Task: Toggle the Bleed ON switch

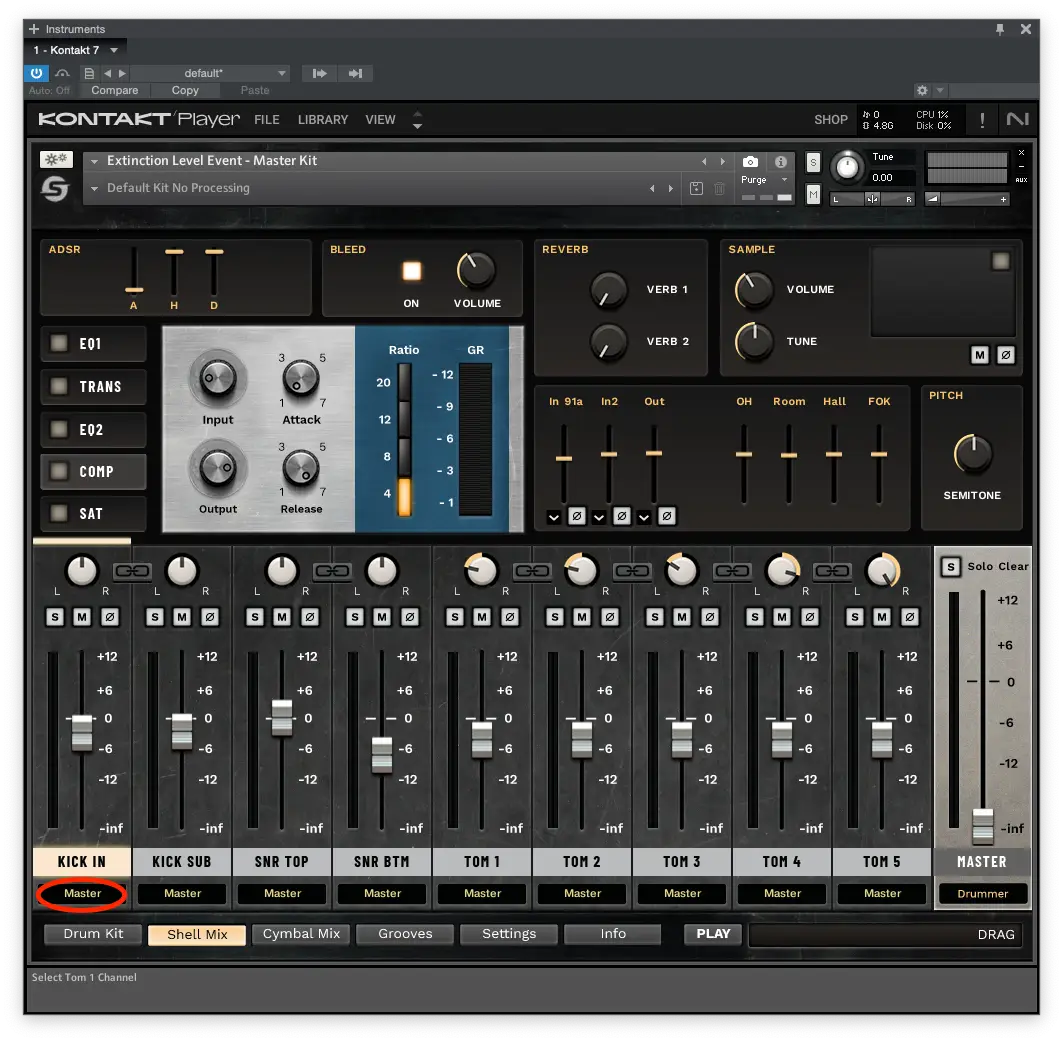Action: click(412, 270)
